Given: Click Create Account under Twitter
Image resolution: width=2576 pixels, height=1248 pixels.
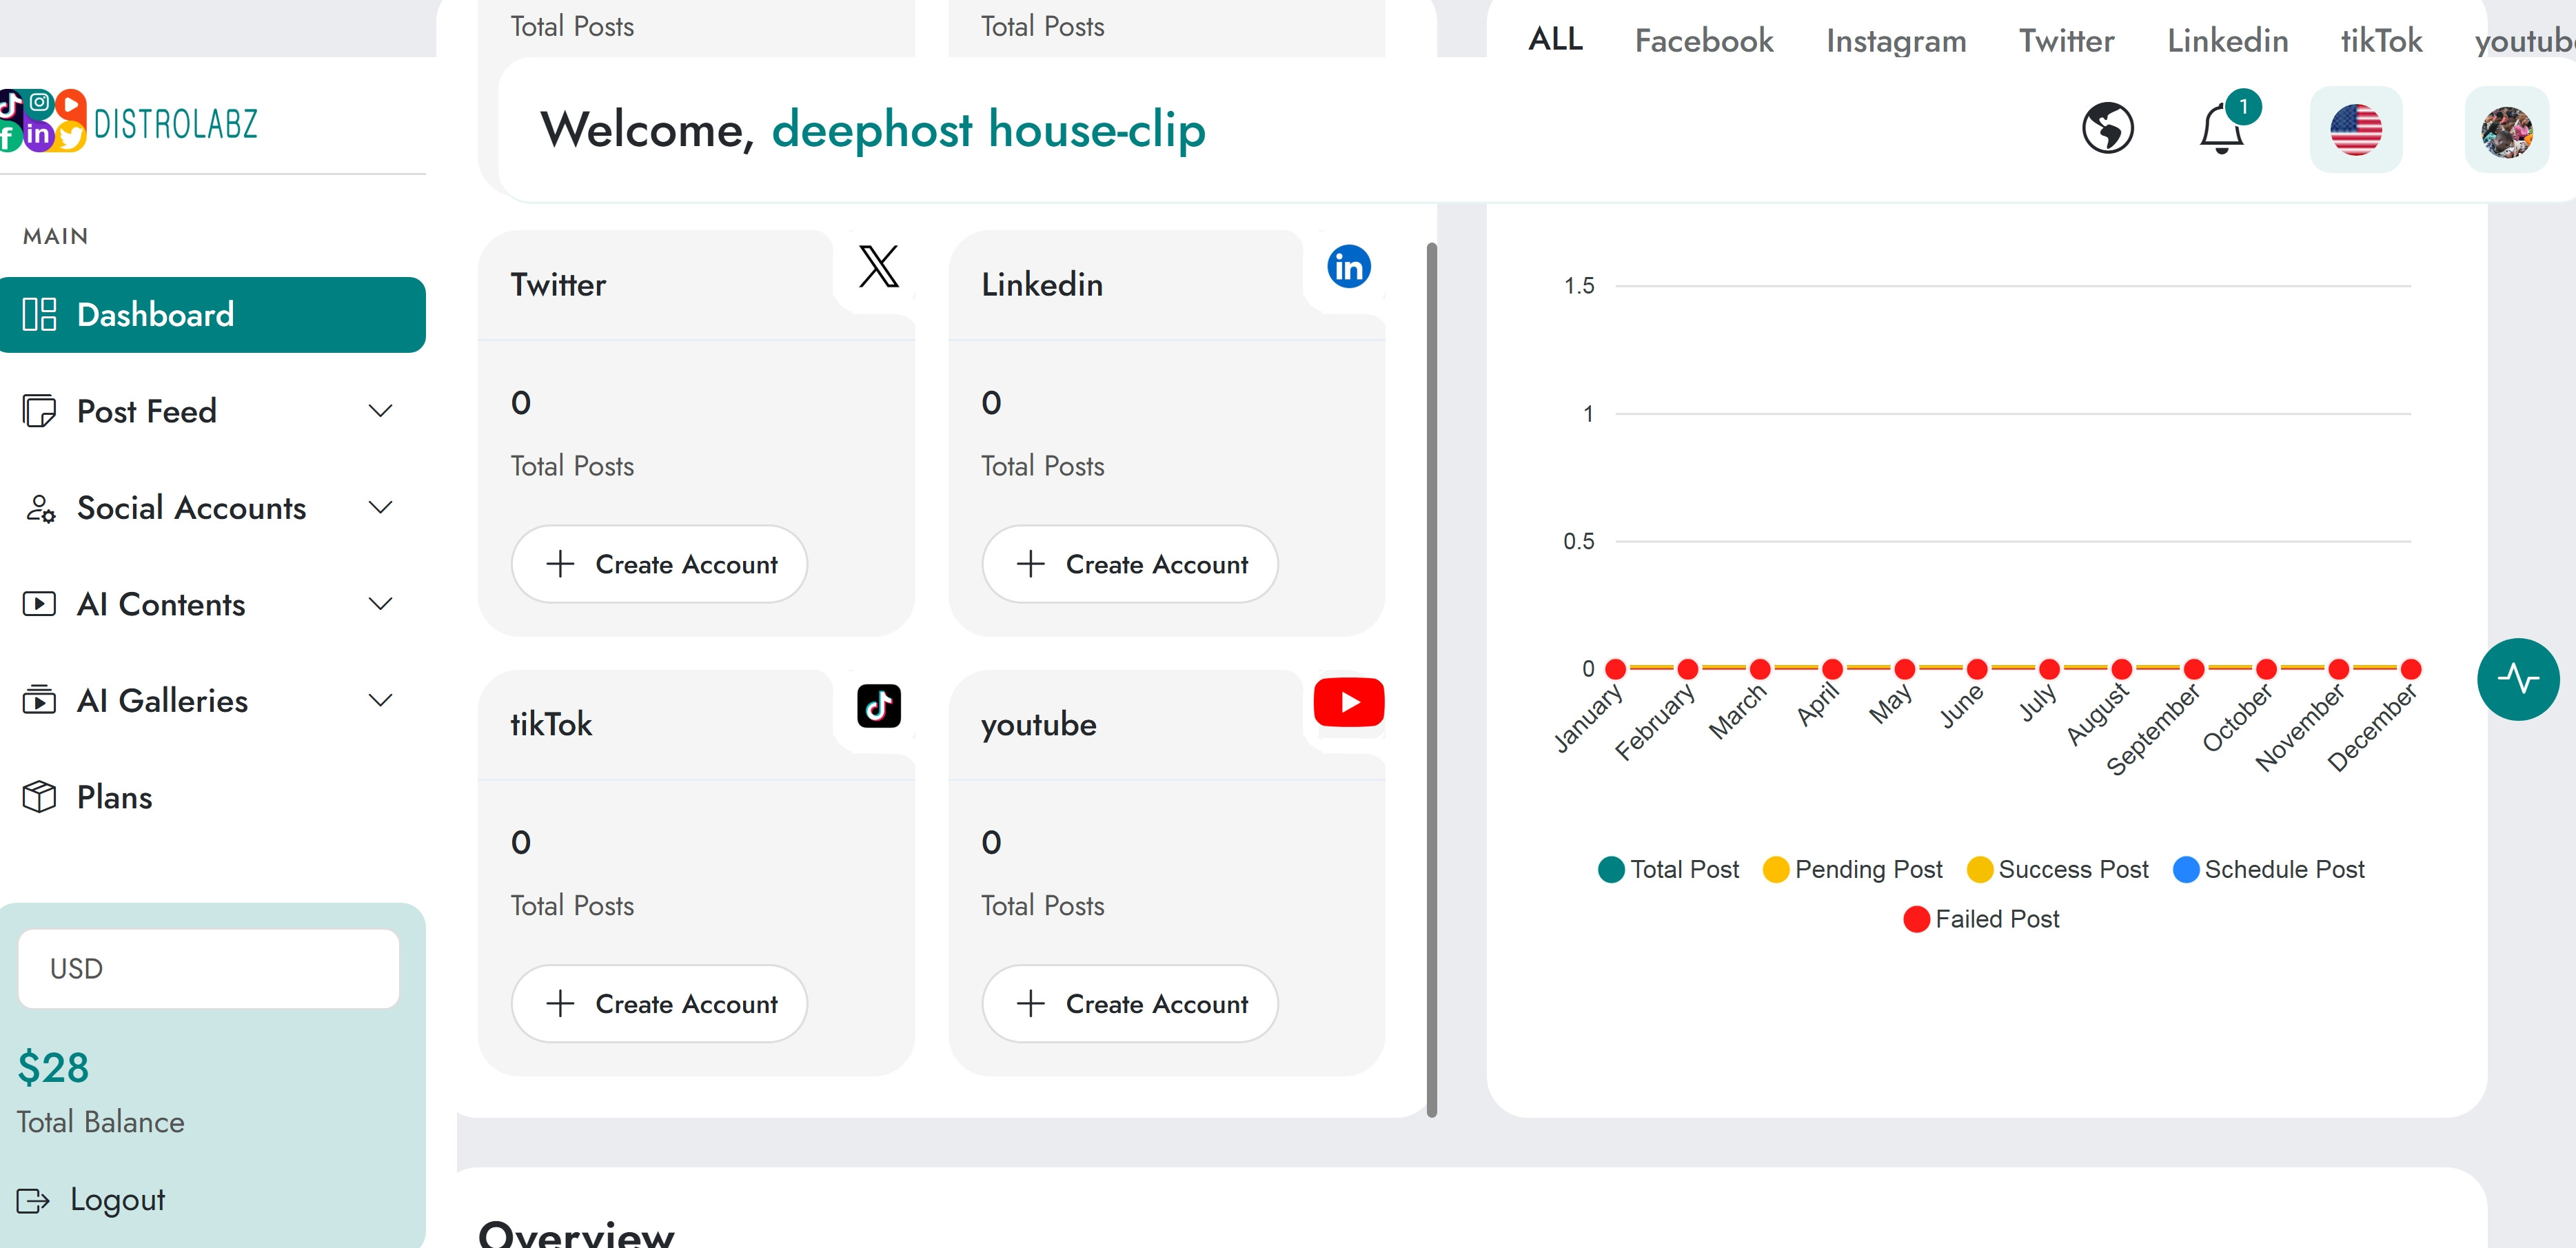Looking at the screenshot, I should pos(659,565).
